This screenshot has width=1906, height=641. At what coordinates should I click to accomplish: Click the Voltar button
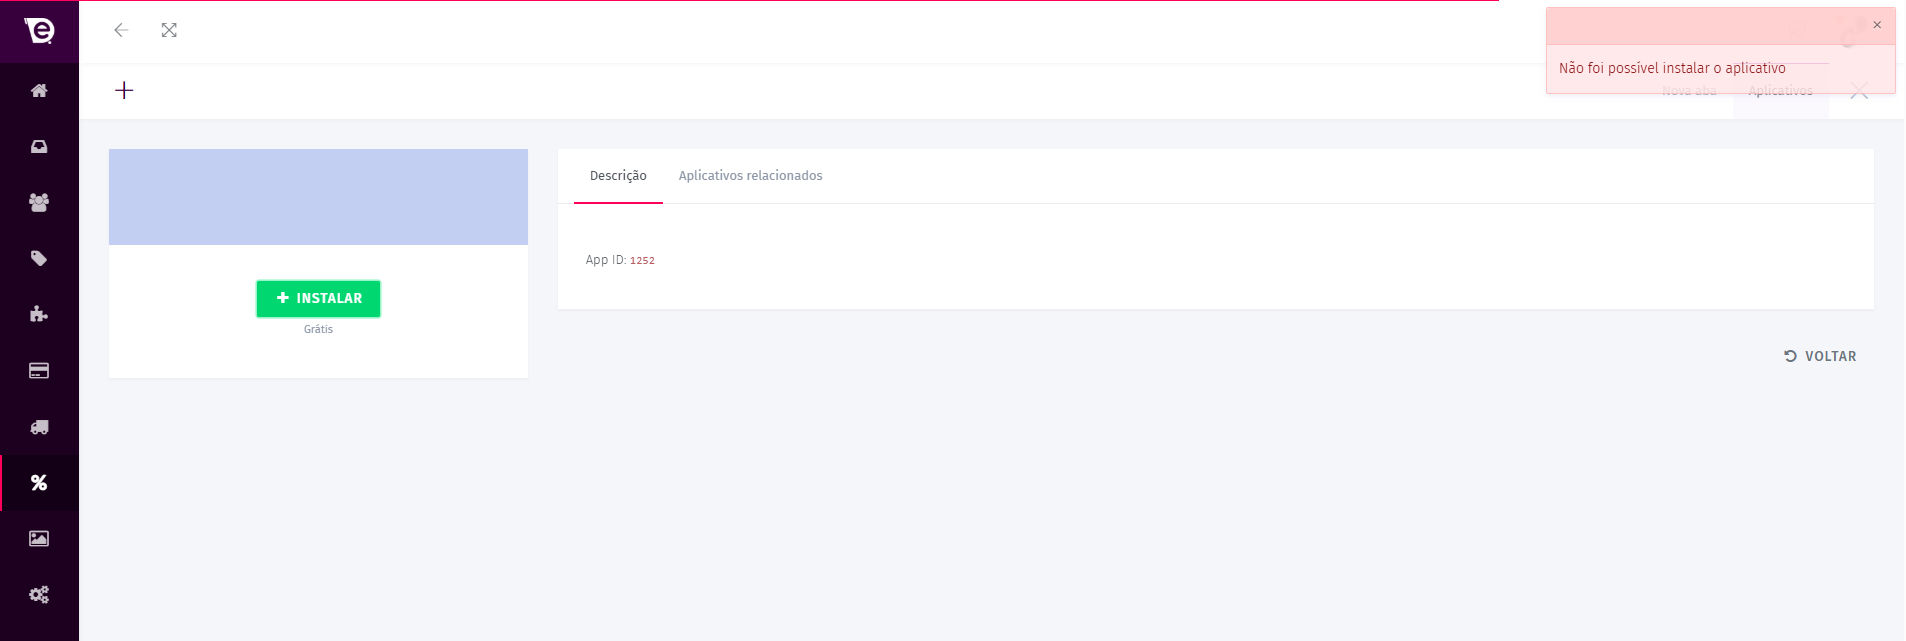click(x=1820, y=356)
